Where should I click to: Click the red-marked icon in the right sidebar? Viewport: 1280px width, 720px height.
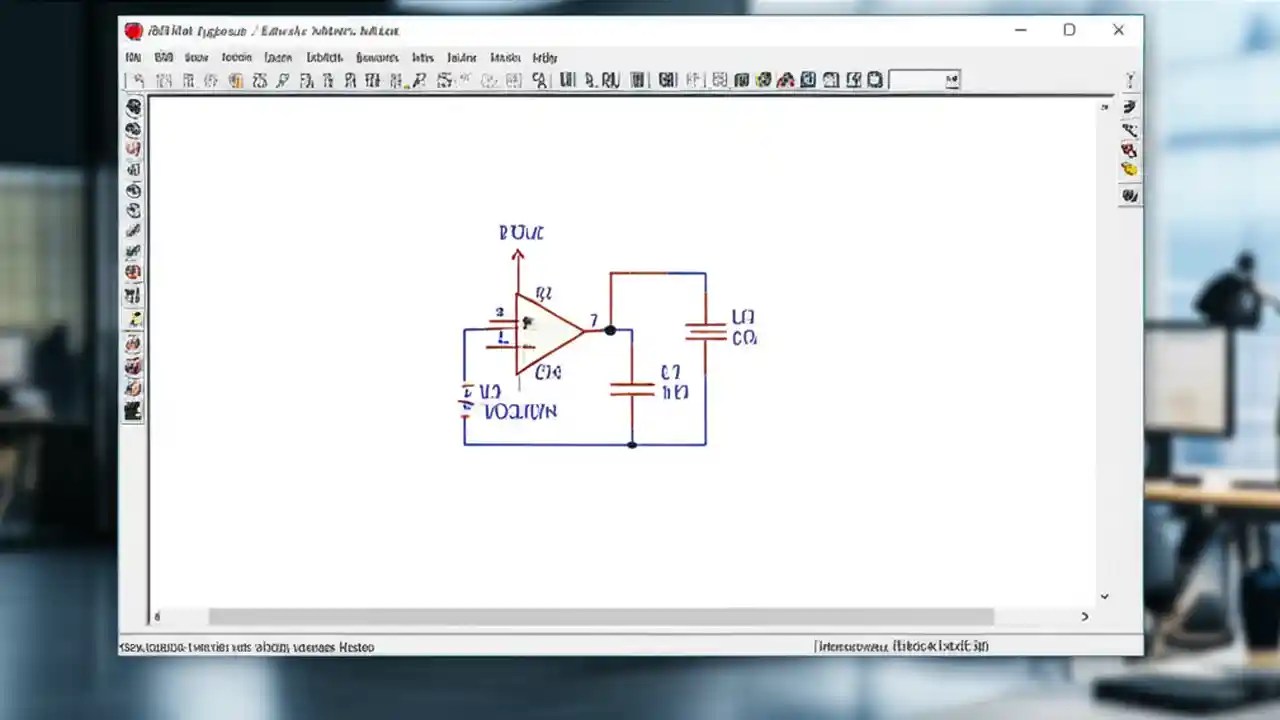[1130, 151]
